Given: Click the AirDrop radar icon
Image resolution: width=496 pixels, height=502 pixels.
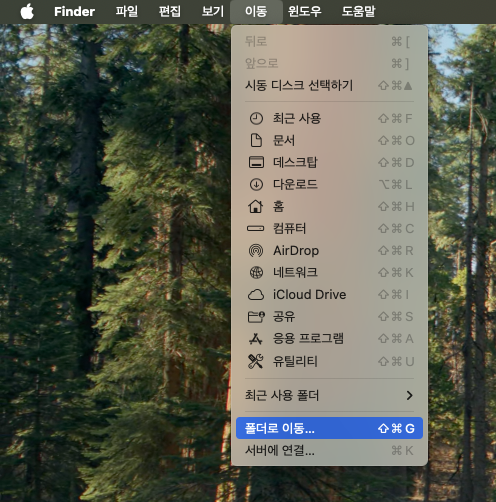Looking at the screenshot, I should (256, 250).
